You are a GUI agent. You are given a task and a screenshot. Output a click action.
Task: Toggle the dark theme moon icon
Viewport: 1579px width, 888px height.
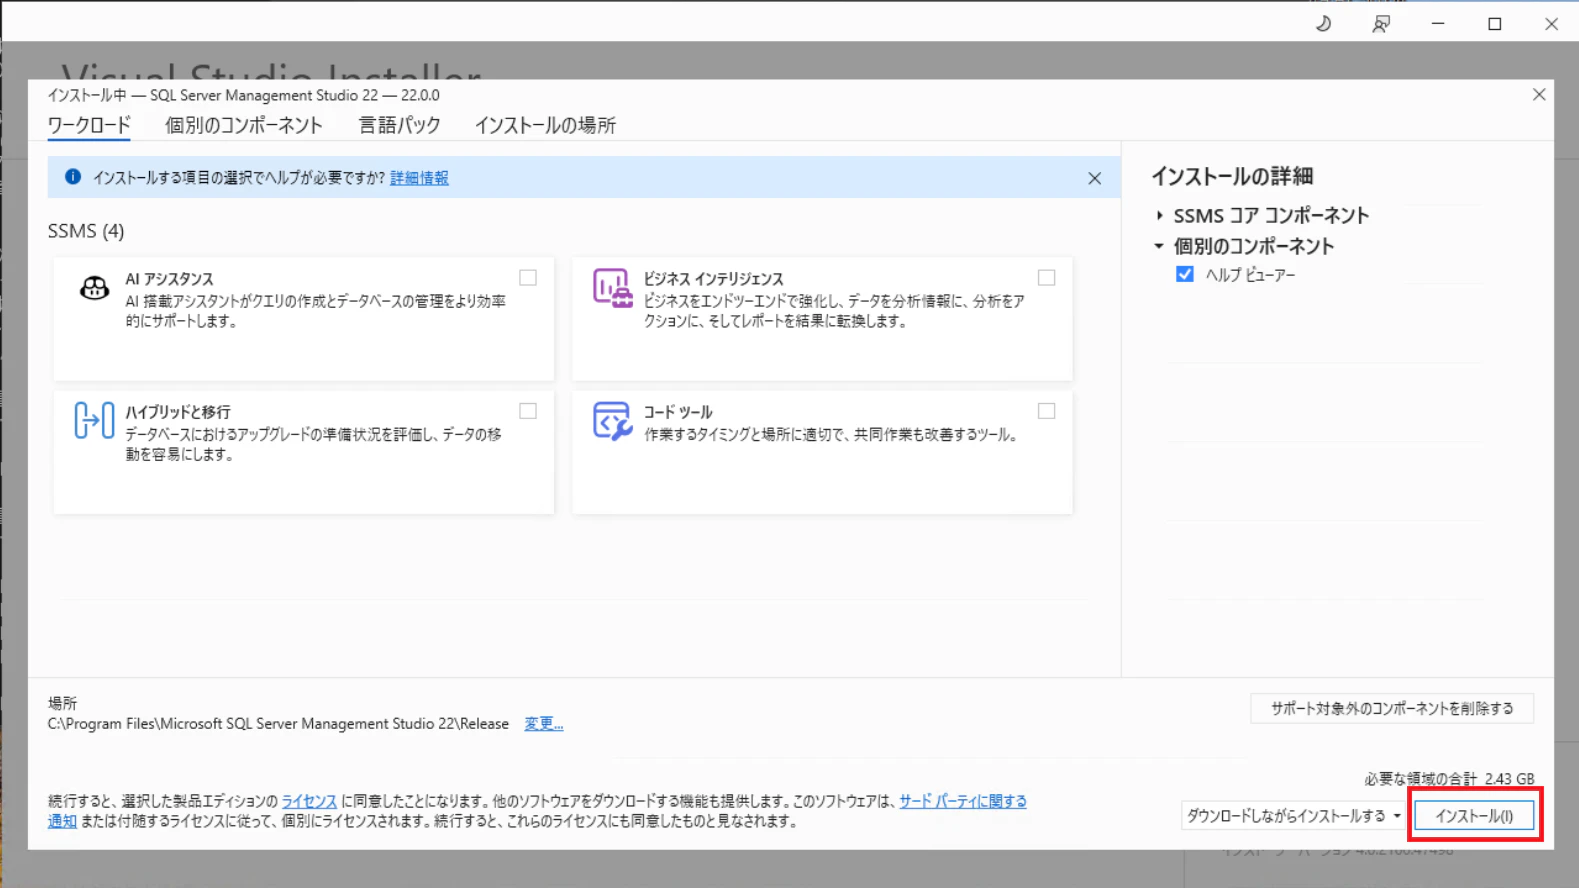tap(1323, 24)
